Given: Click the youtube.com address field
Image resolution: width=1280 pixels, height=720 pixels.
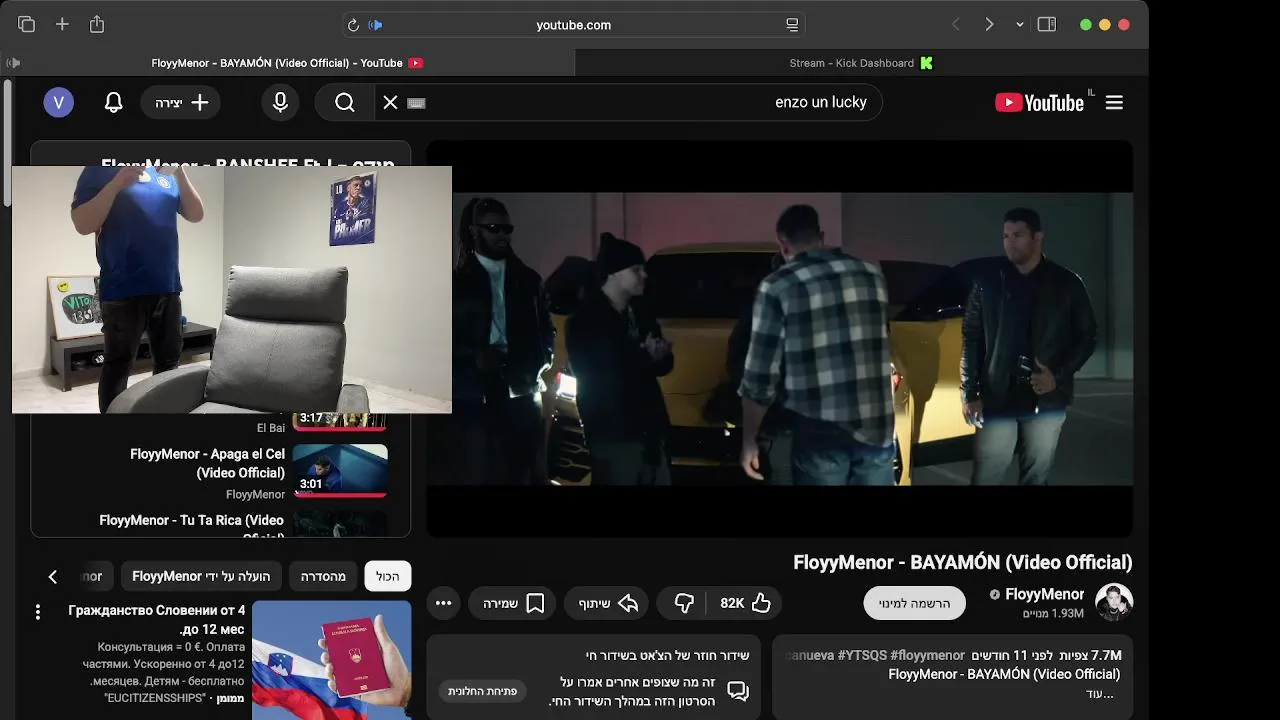Looking at the screenshot, I should [574, 25].
